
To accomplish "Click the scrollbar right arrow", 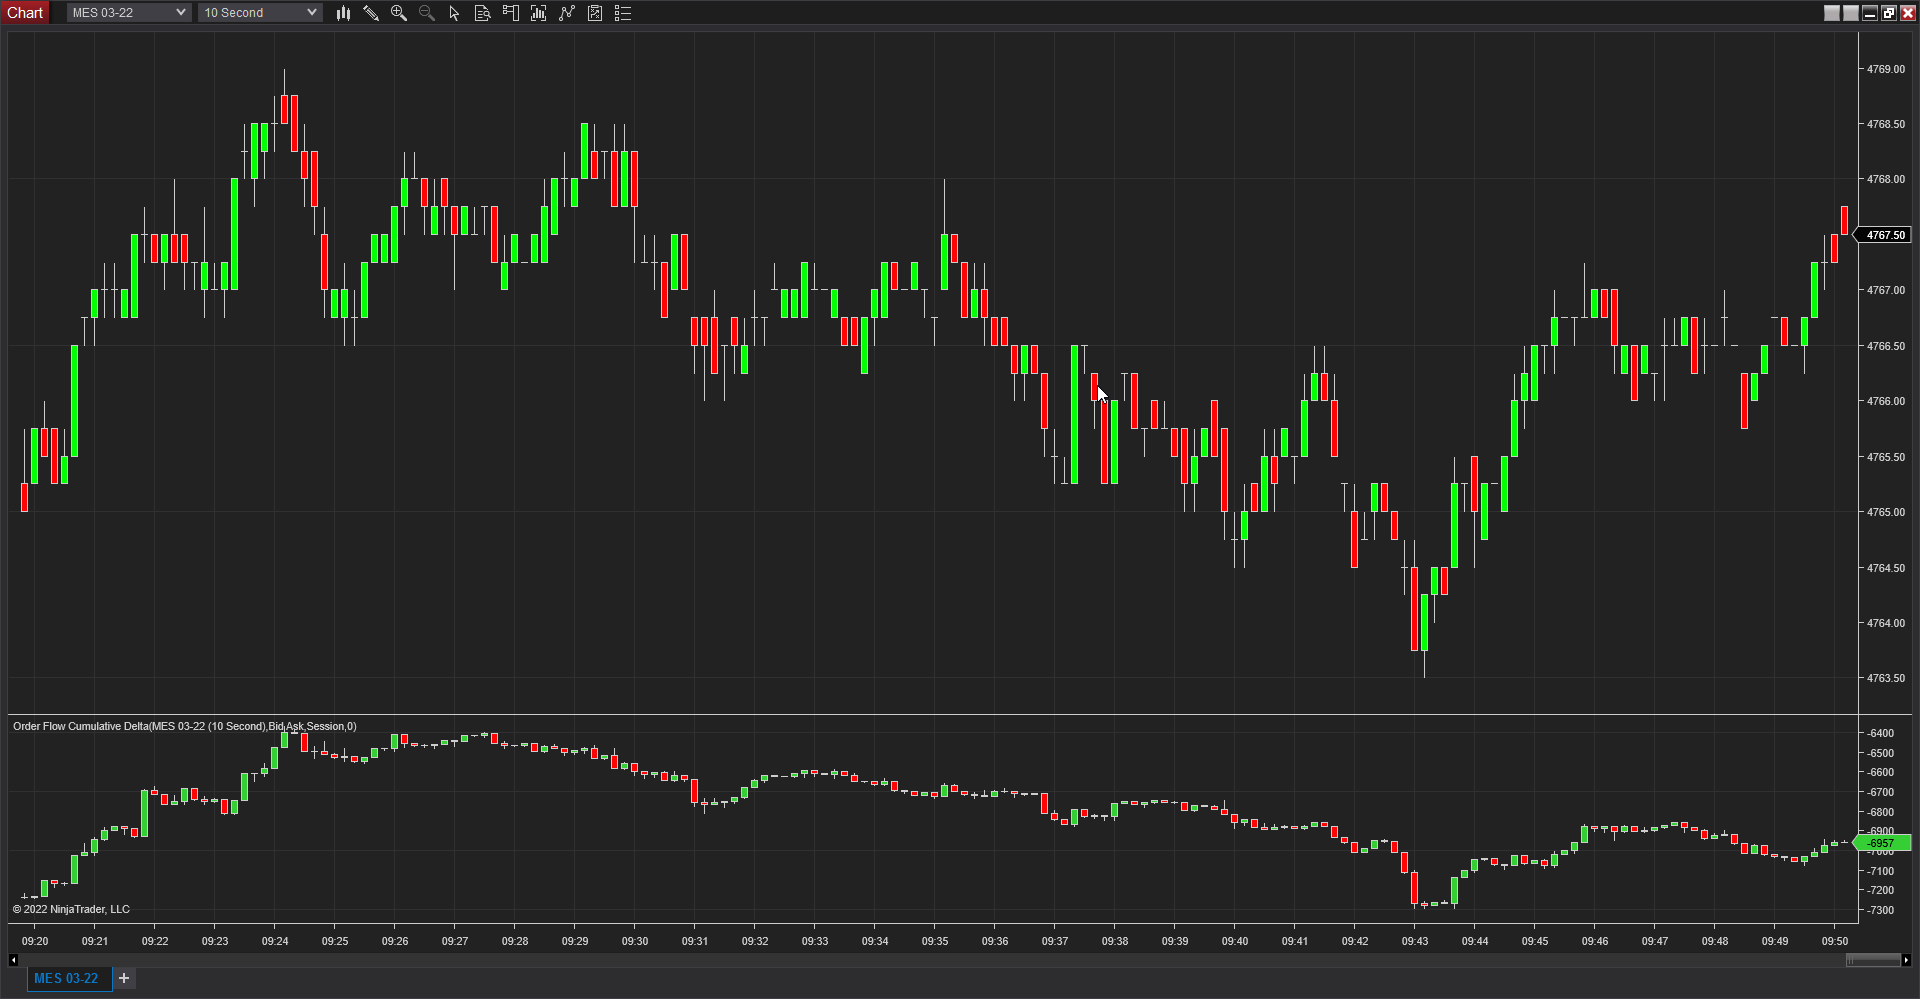I will [x=1907, y=960].
